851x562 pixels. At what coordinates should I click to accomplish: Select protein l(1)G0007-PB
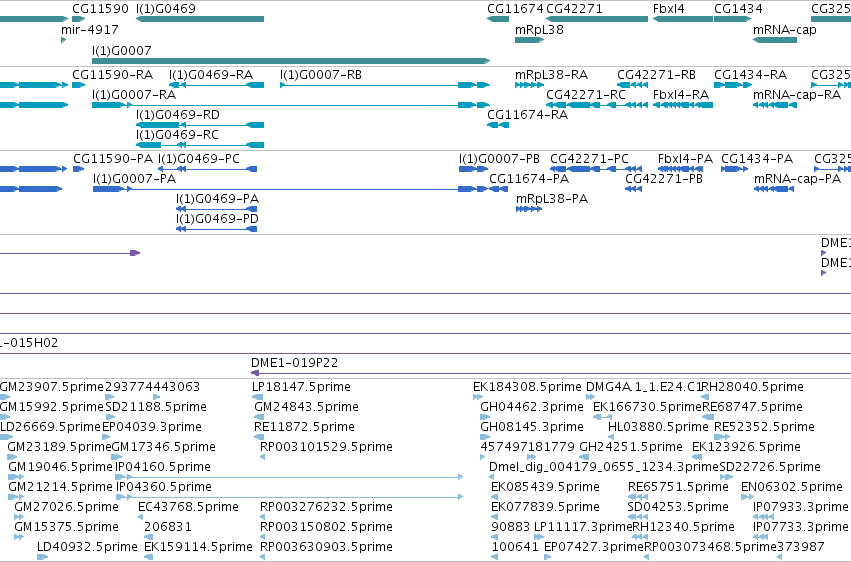(473, 169)
